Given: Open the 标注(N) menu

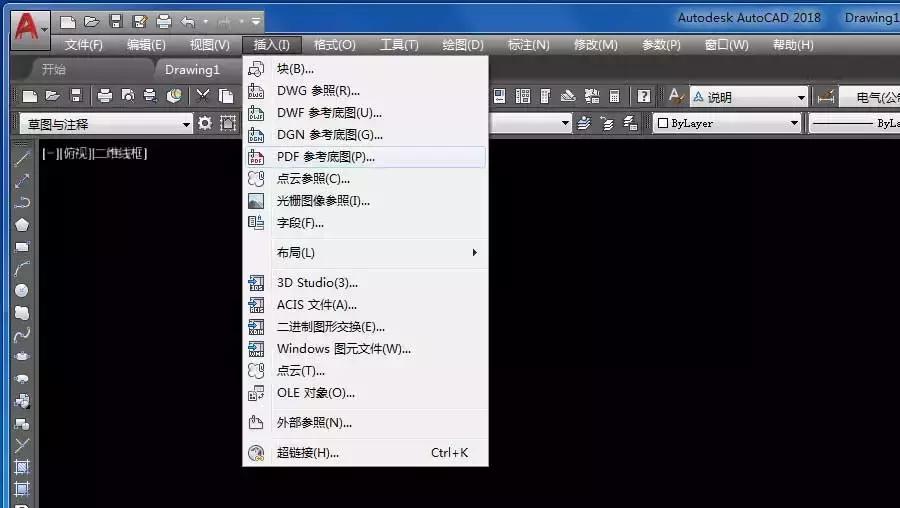Looking at the screenshot, I should coord(529,45).
